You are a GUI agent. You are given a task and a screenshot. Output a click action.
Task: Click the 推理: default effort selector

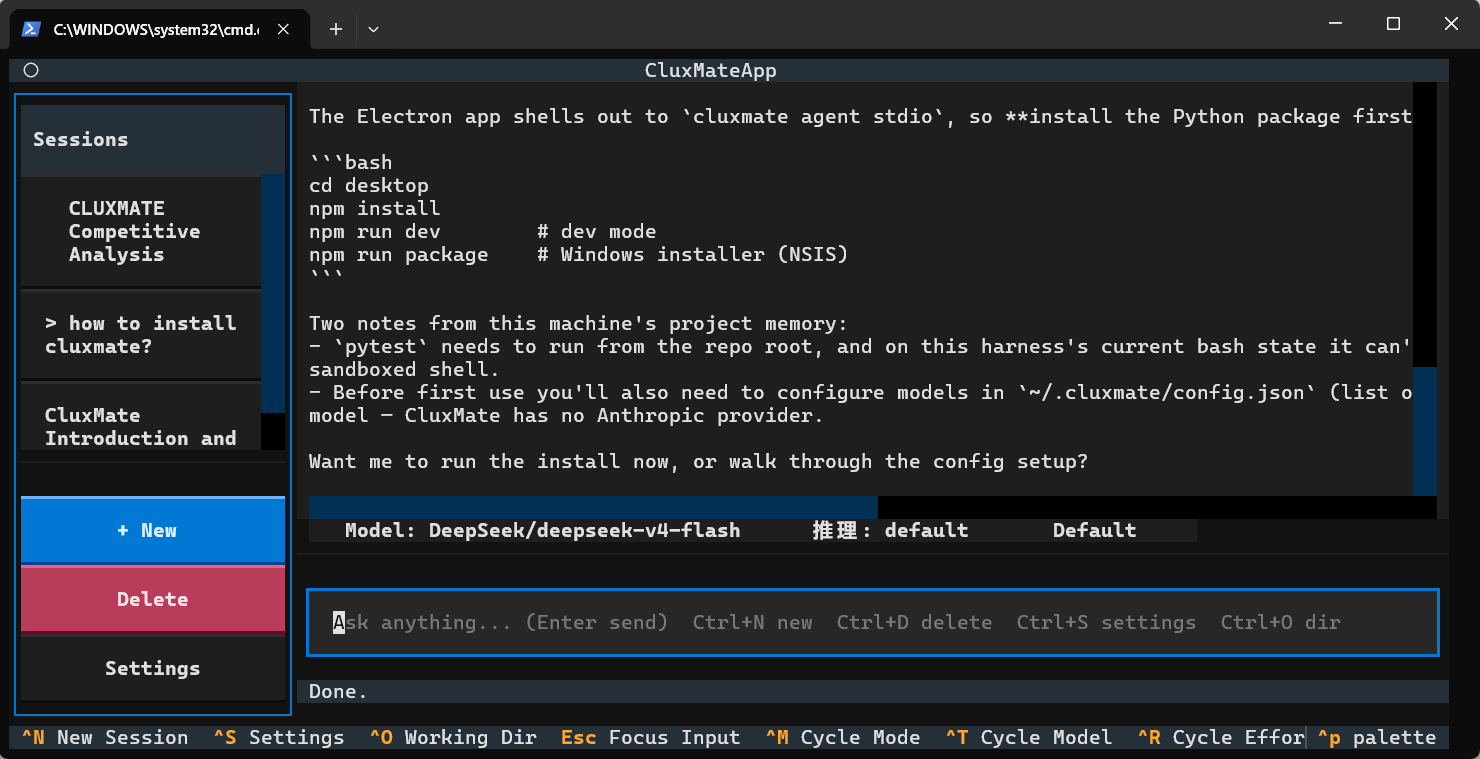tap(890, 530)
